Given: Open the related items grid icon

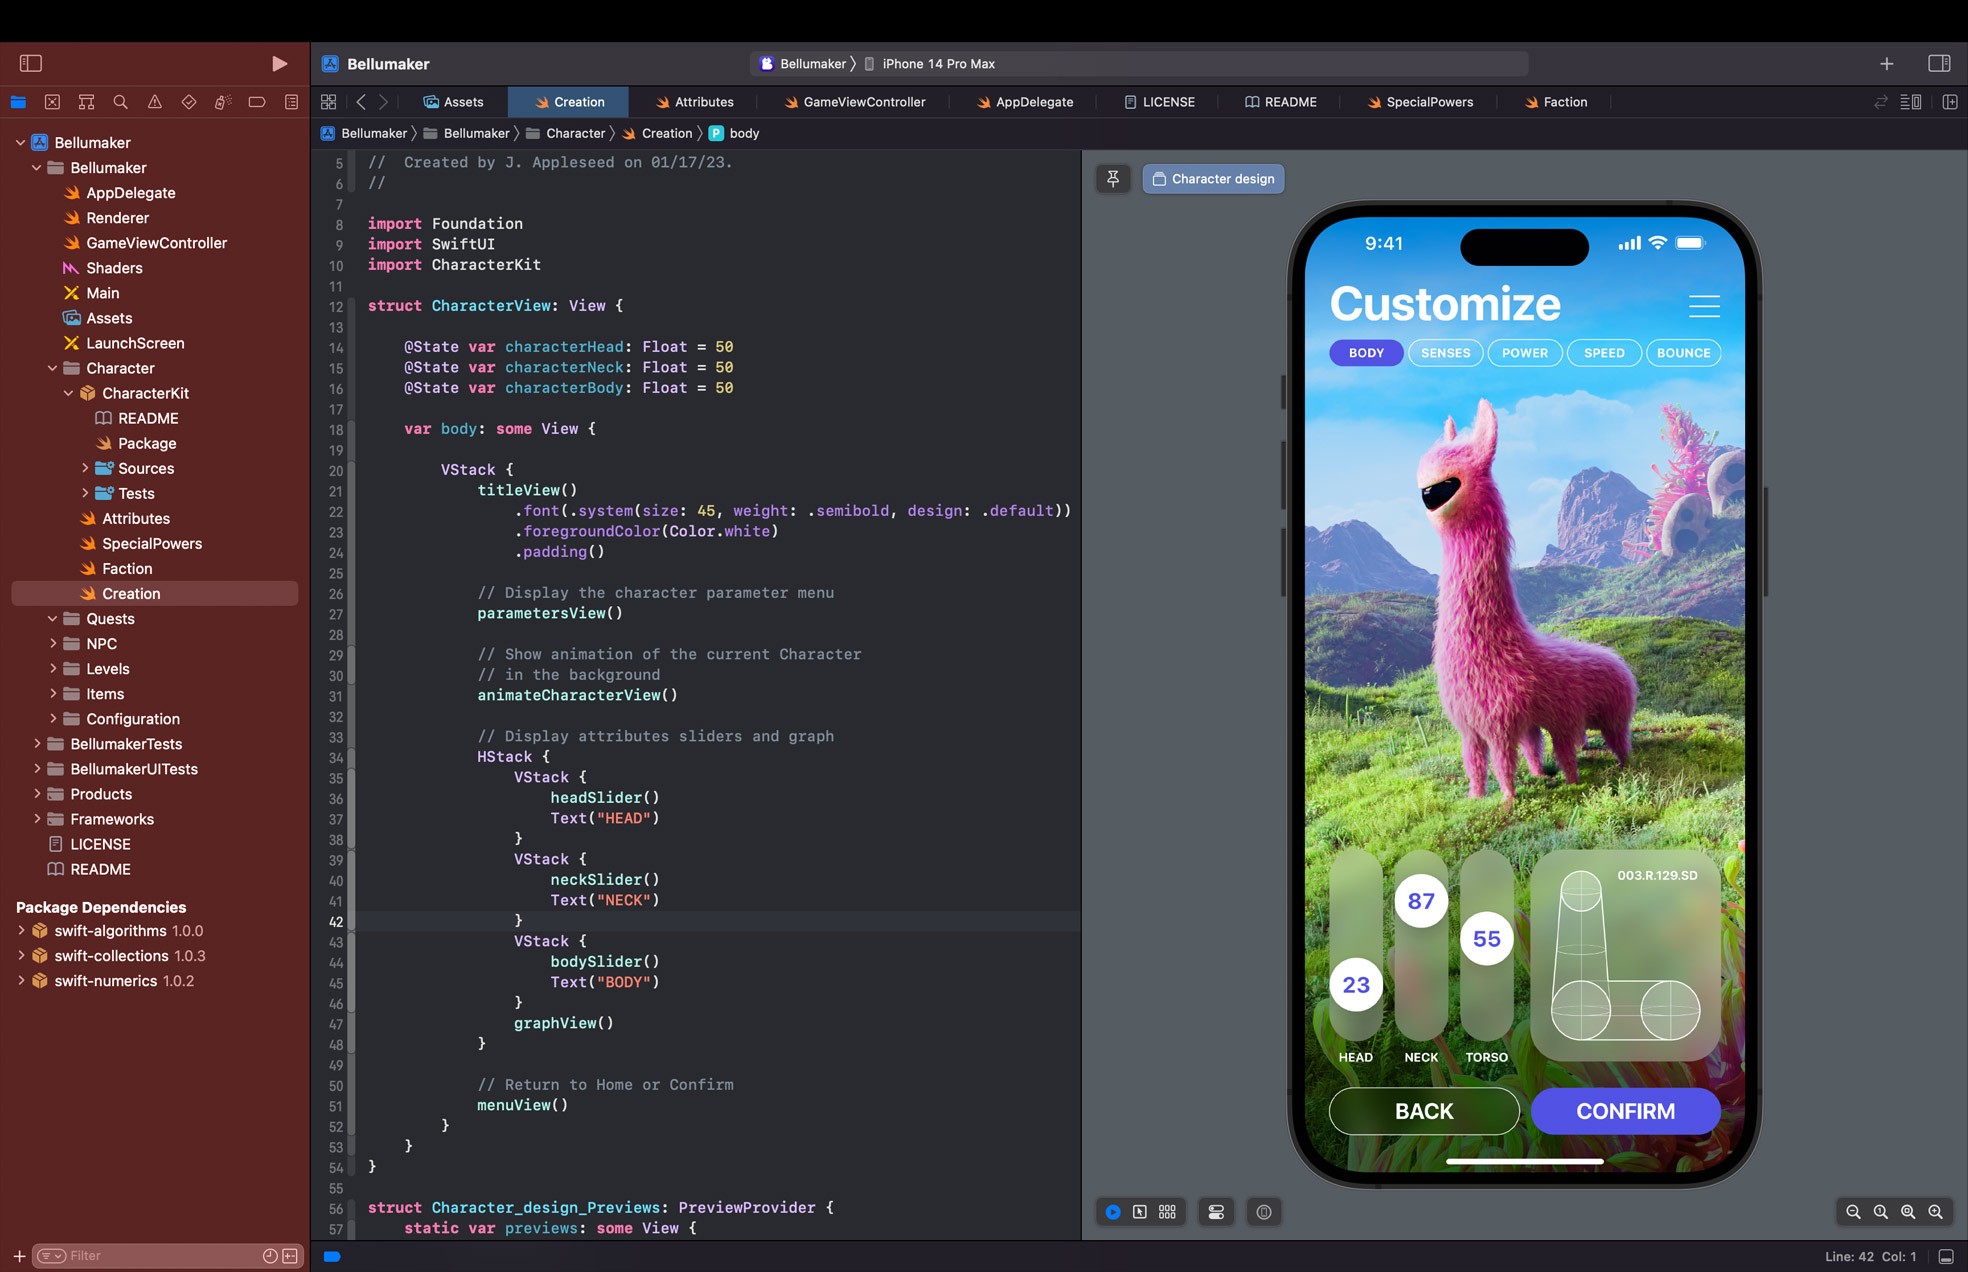Looking at the screenshot, I should coord(328,102).
